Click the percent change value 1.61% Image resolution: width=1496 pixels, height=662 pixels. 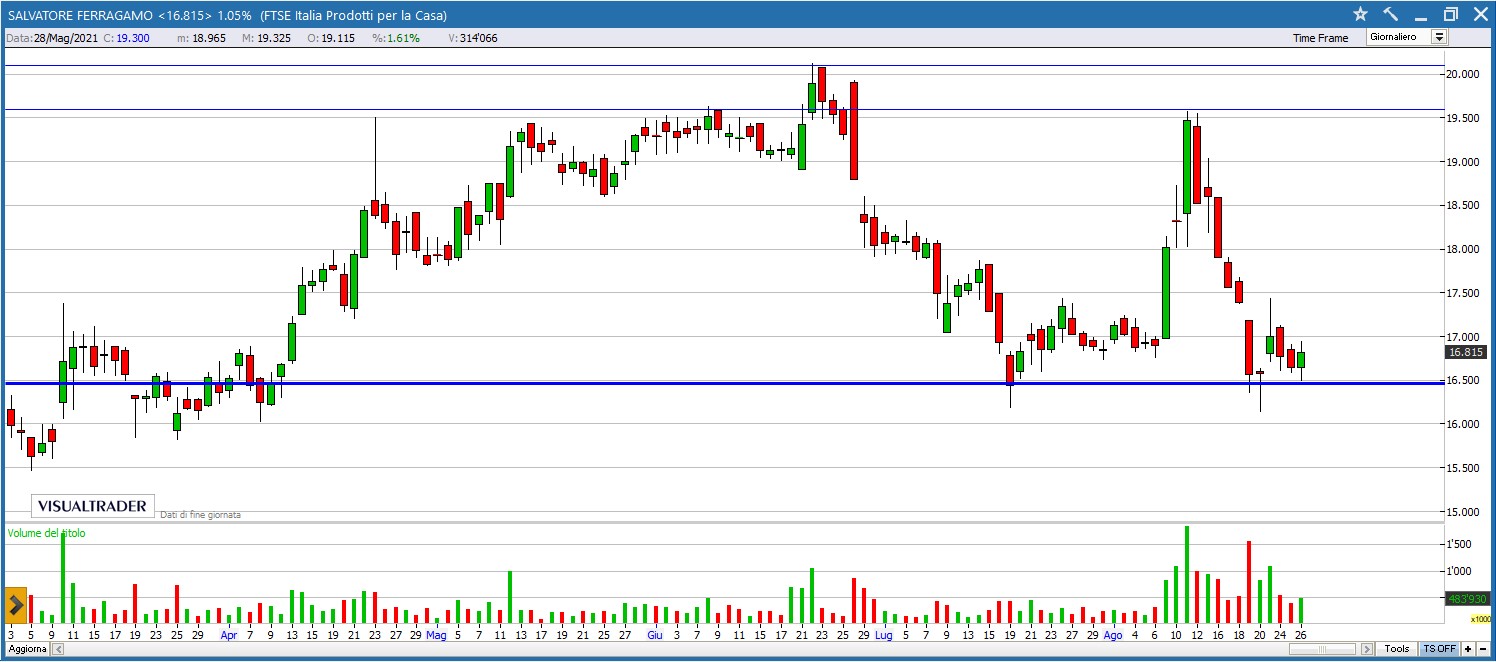(x=403, y=38)
